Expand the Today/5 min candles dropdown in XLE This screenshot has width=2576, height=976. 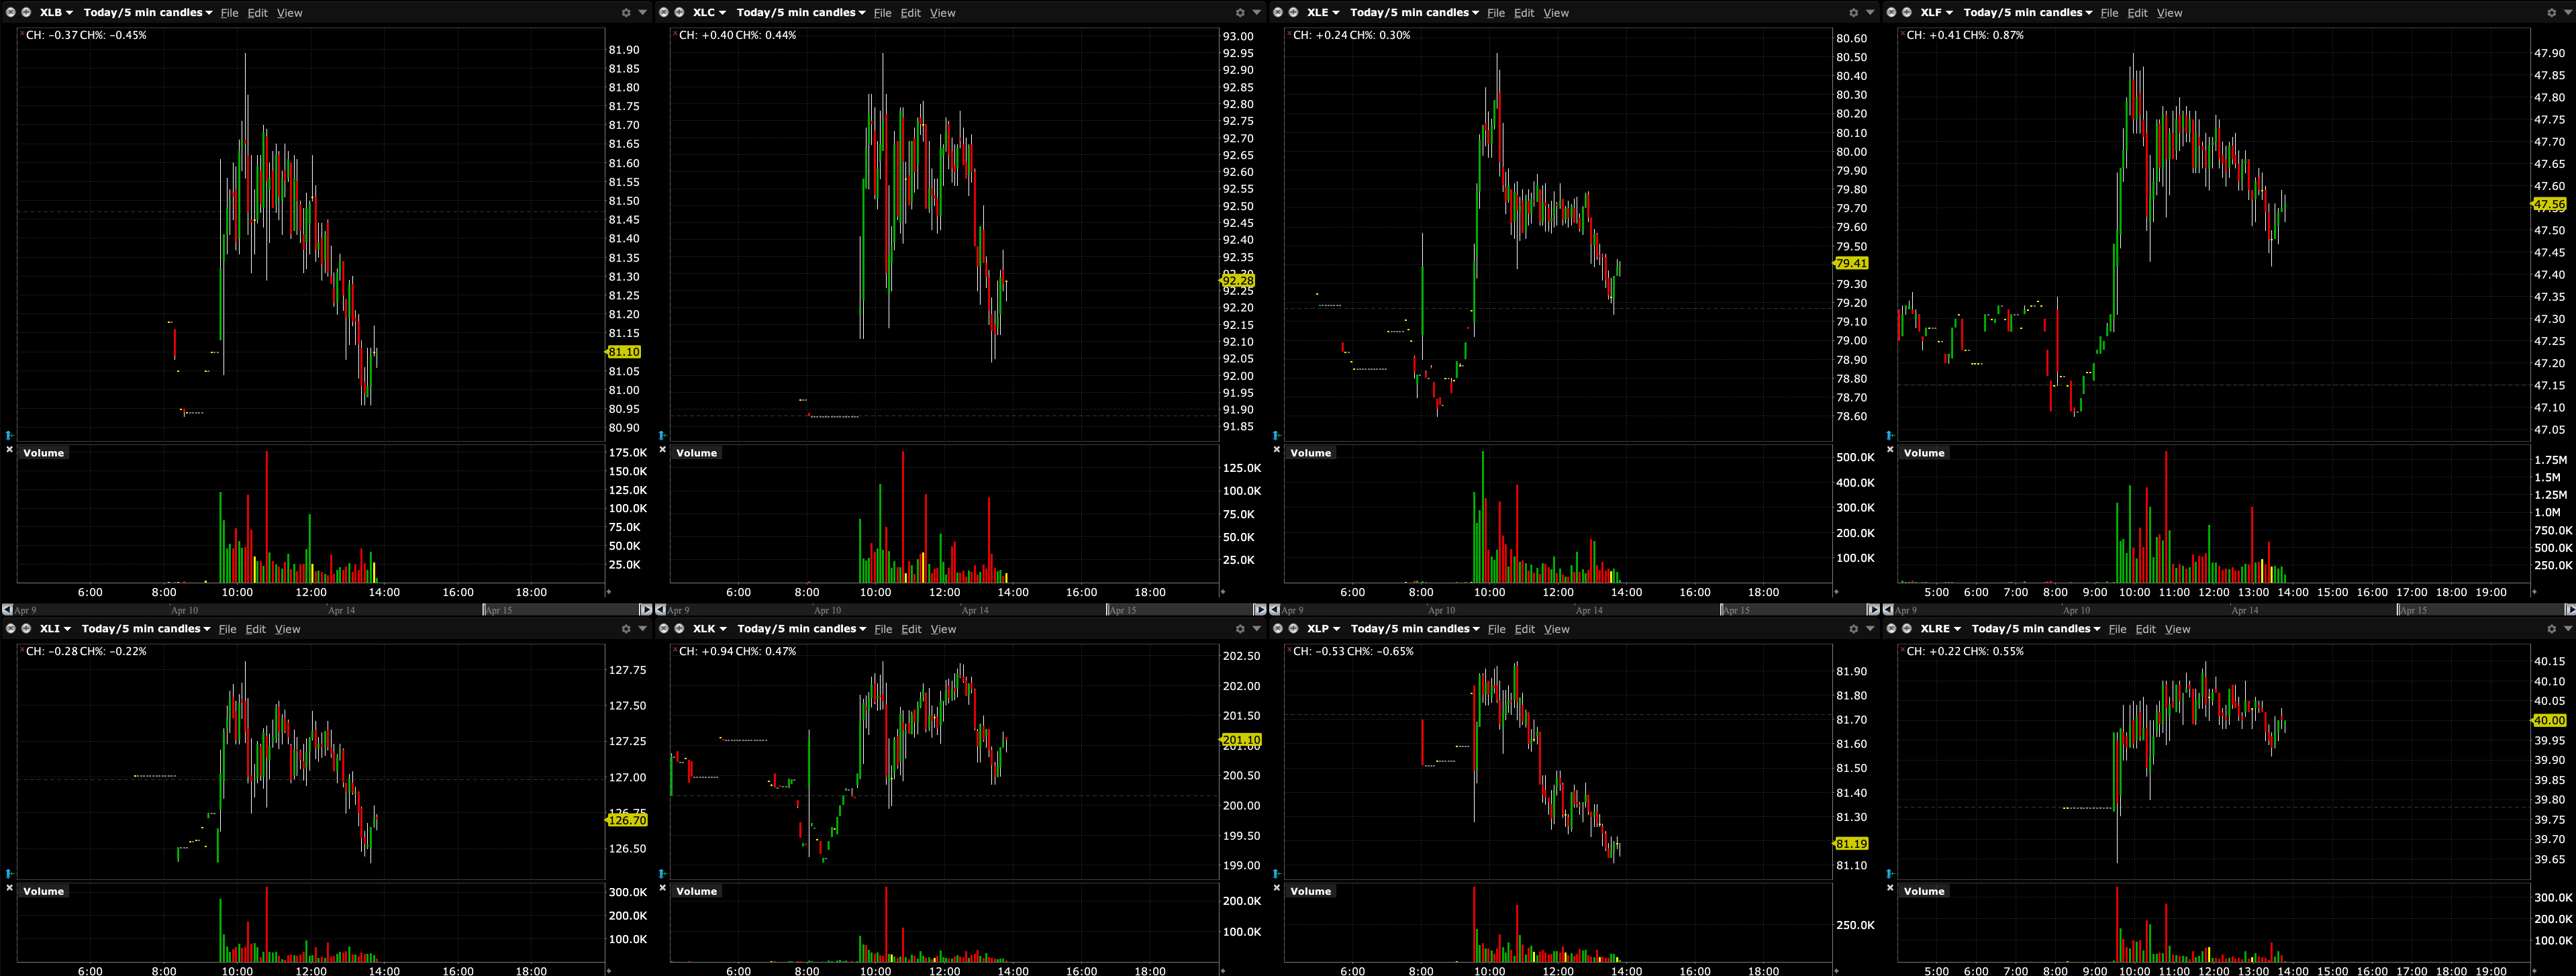pos(1414,13)
